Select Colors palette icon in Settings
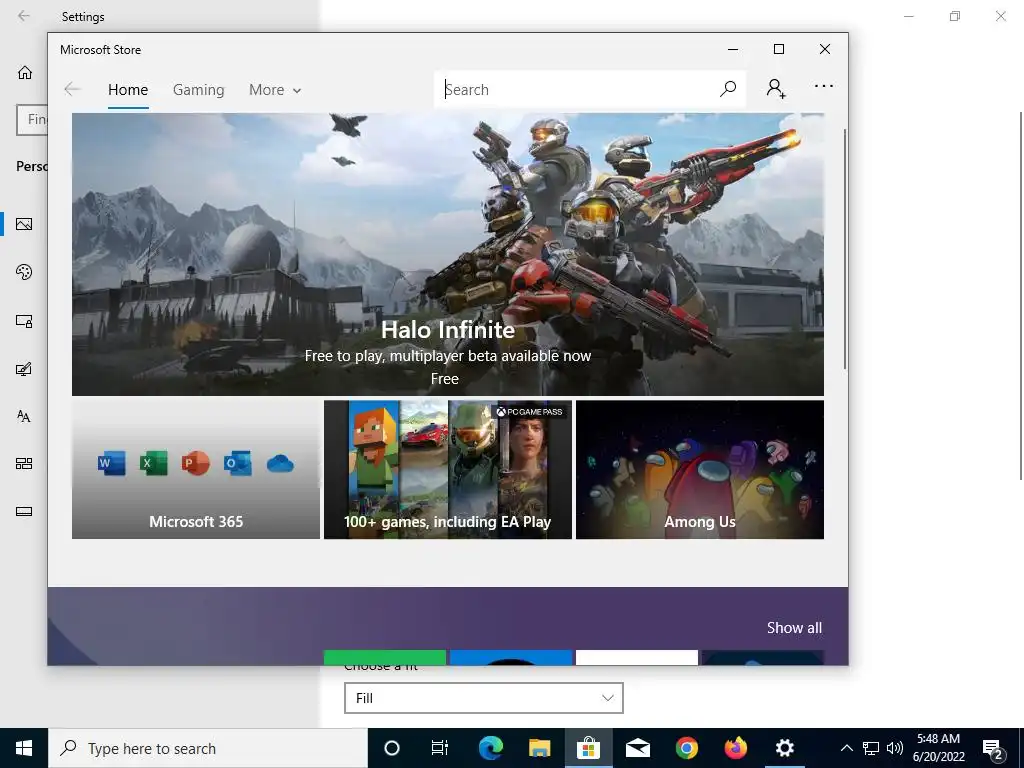 (x=24, y=272)
